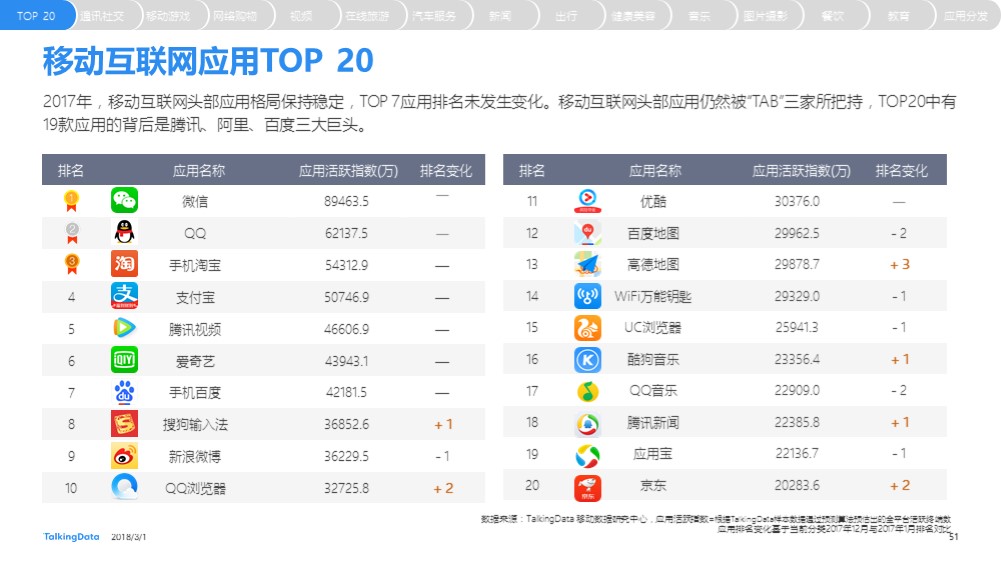1001x563 pixels.
Task: Click the +3 rank change for 高德地图
Action: 899,265
